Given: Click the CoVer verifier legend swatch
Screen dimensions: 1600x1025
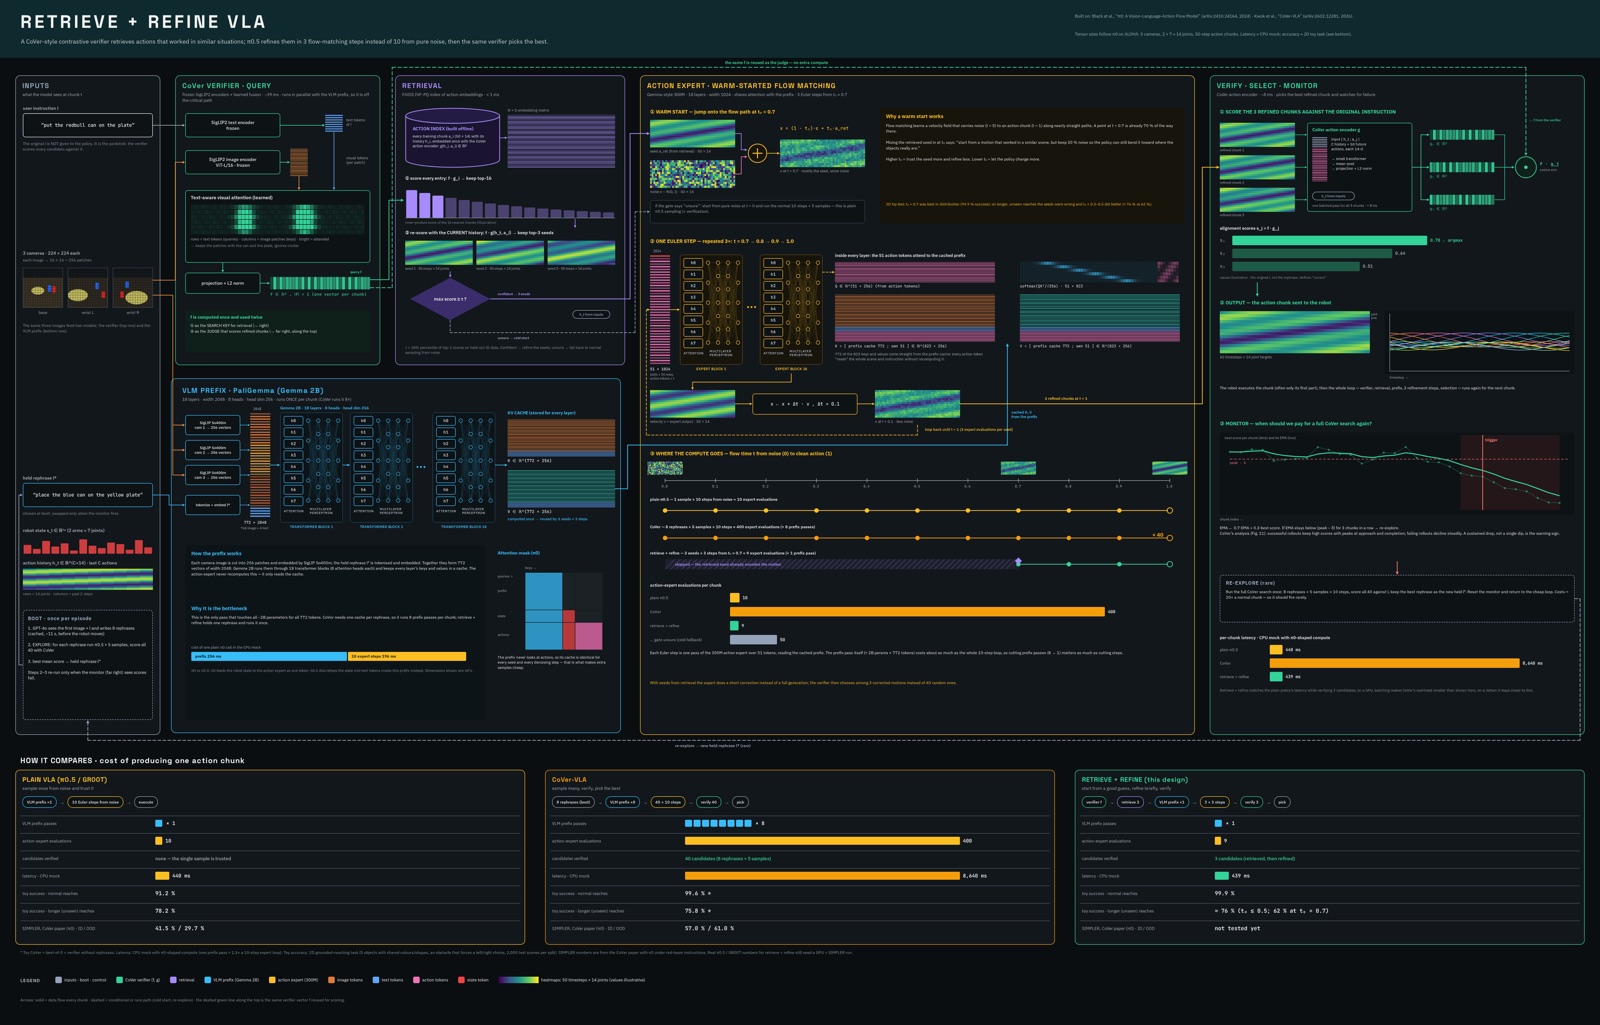Looking at the screenshot, I should [x=119, y=980].
